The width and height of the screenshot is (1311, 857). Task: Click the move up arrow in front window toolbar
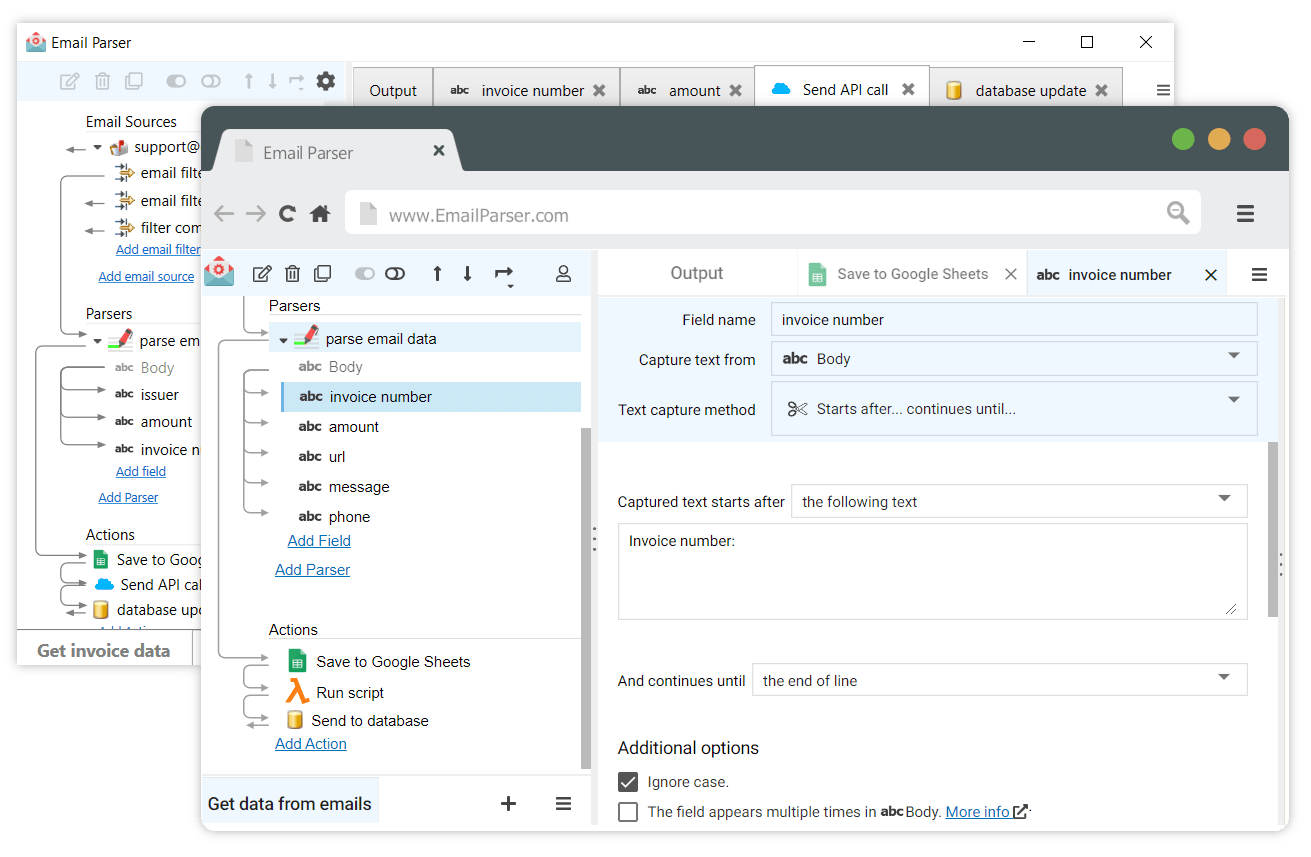(x=437, y=273)
